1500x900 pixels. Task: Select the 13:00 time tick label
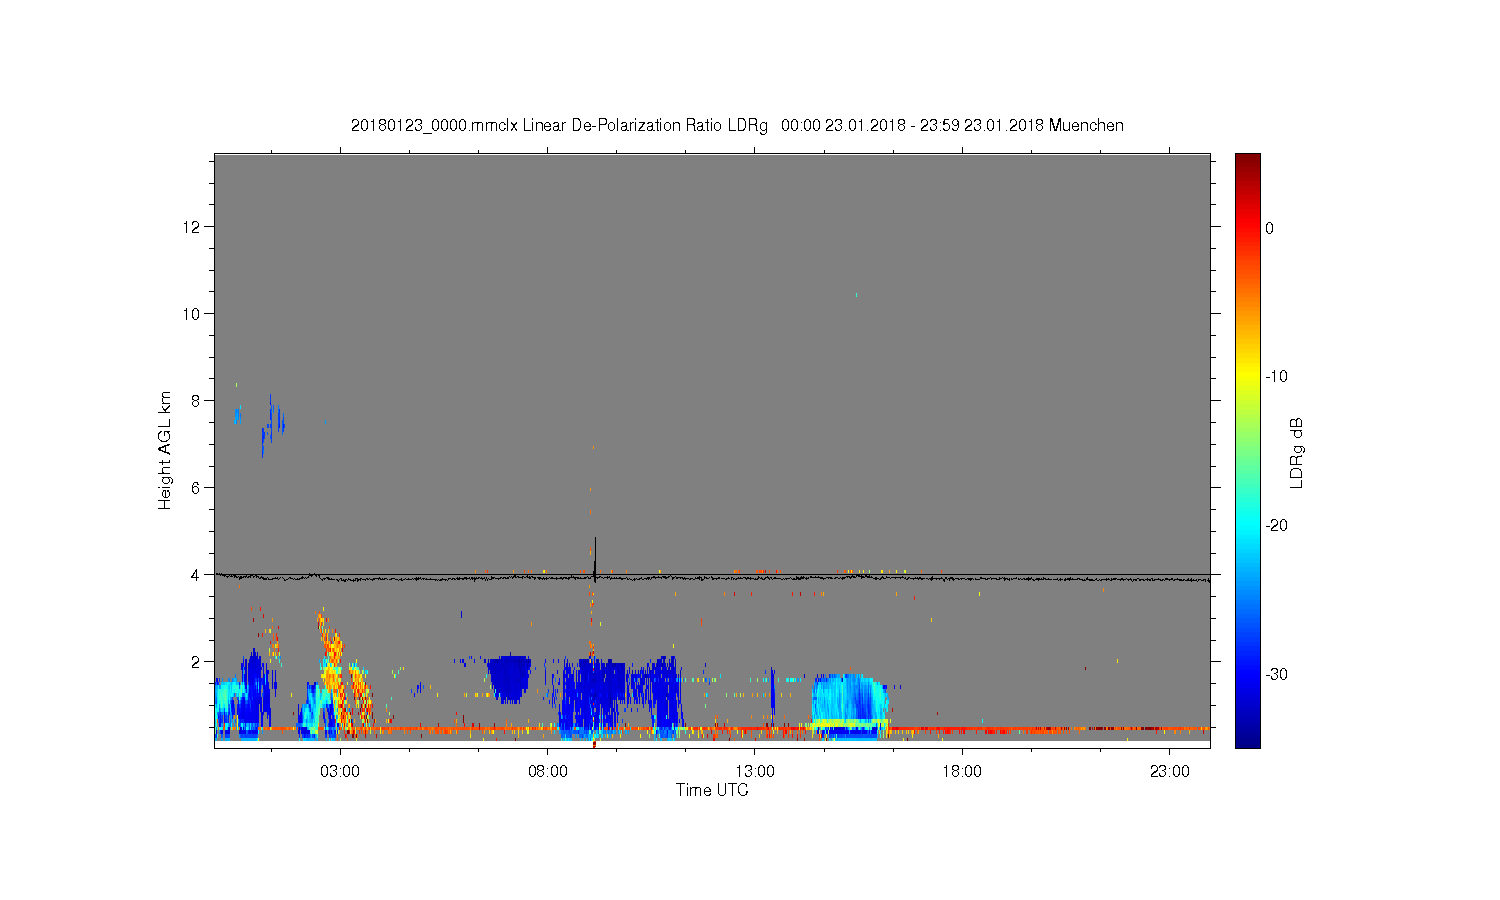coord(755,772)
